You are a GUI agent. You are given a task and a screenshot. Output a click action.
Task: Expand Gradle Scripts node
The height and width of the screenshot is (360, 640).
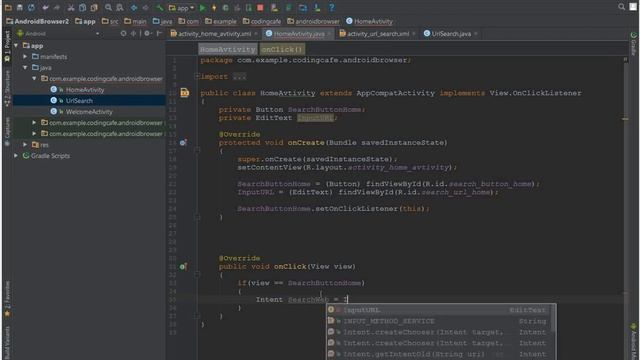tap(16, 156)
